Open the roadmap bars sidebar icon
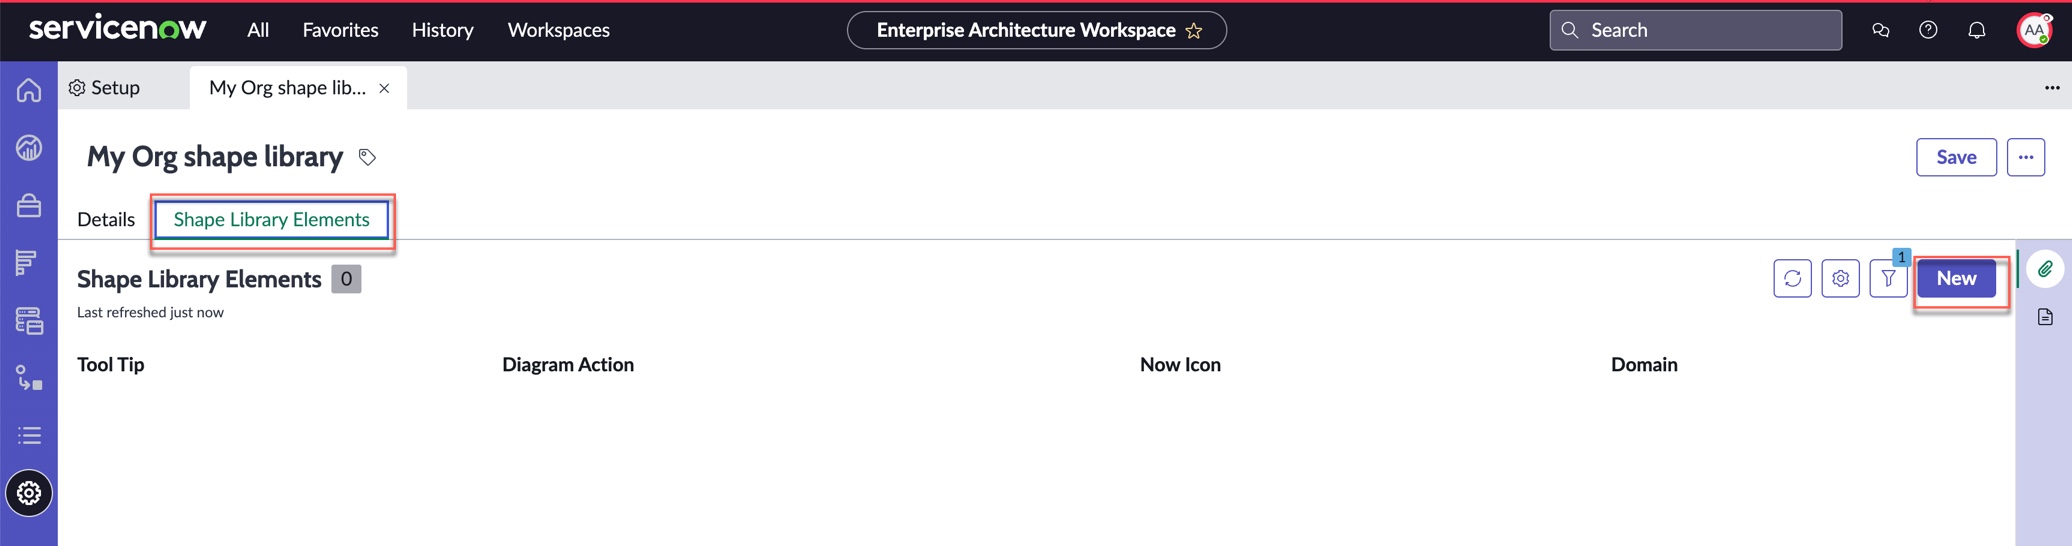This screenshot has height=546, width=2072. click(28, 262)
